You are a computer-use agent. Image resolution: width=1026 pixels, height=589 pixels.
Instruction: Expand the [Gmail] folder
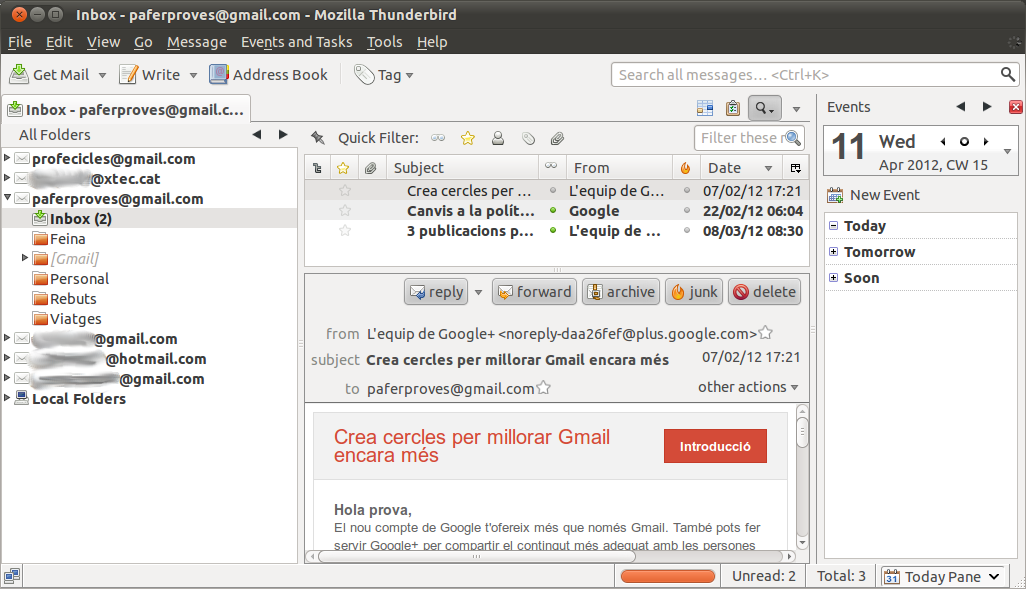[26, 259]
